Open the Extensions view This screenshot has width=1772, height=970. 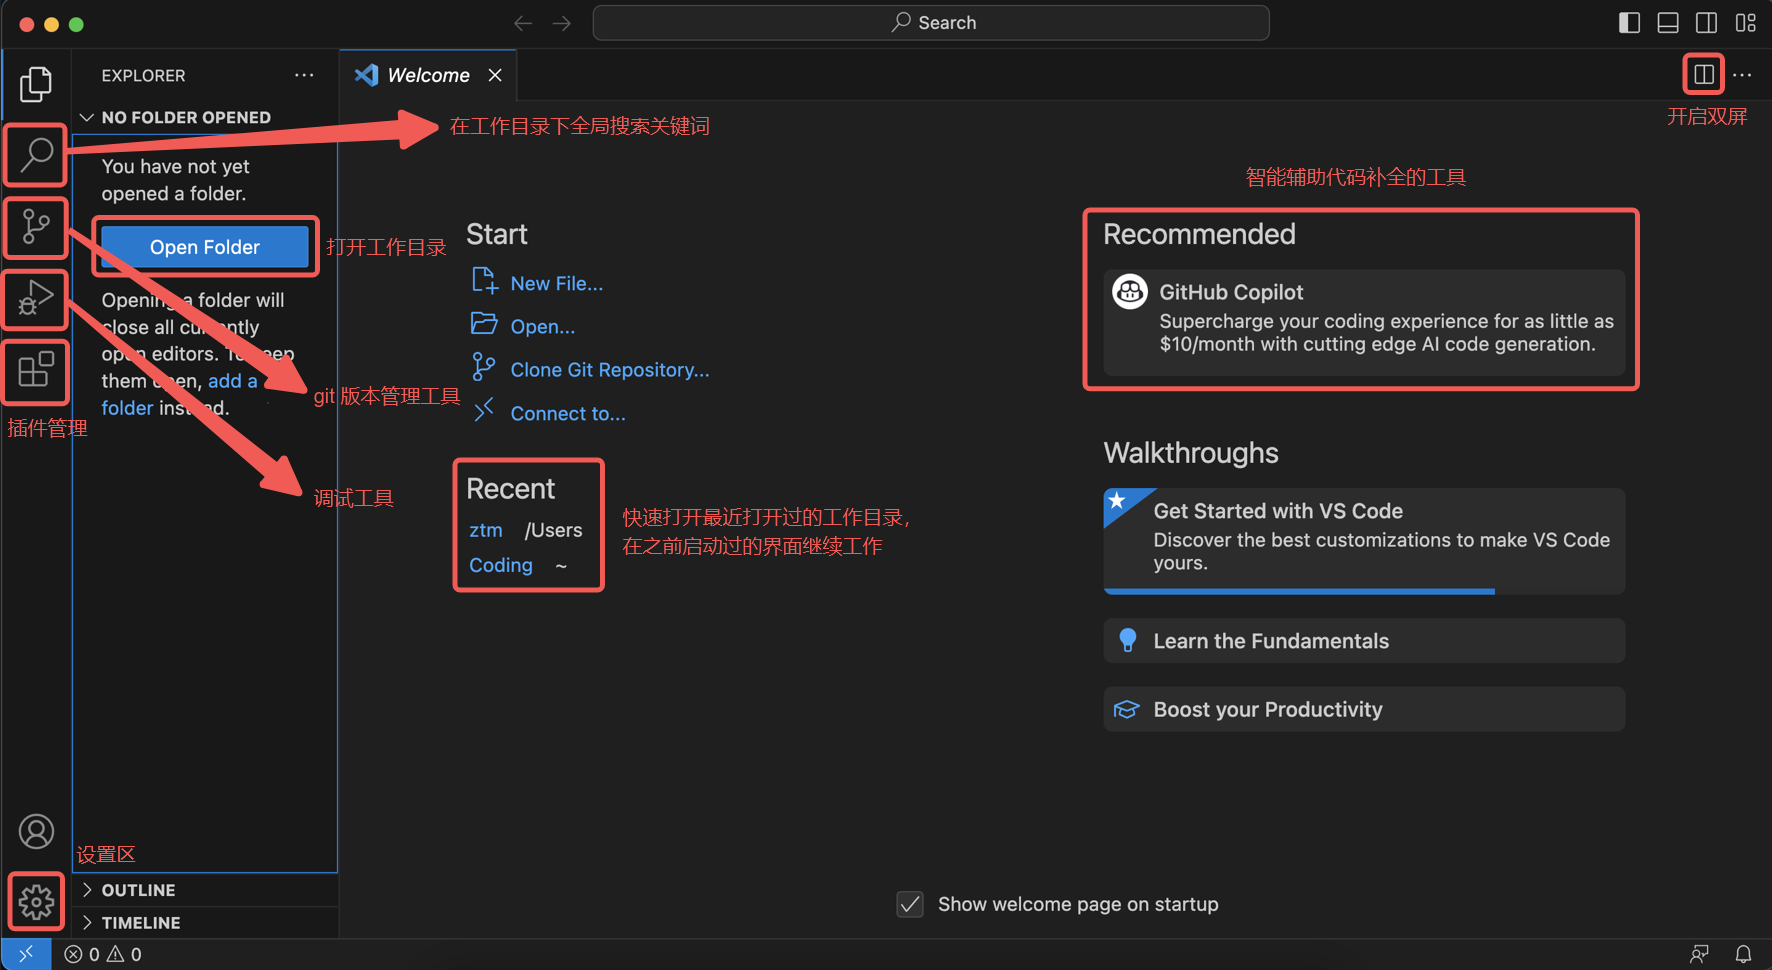(36, 370)
